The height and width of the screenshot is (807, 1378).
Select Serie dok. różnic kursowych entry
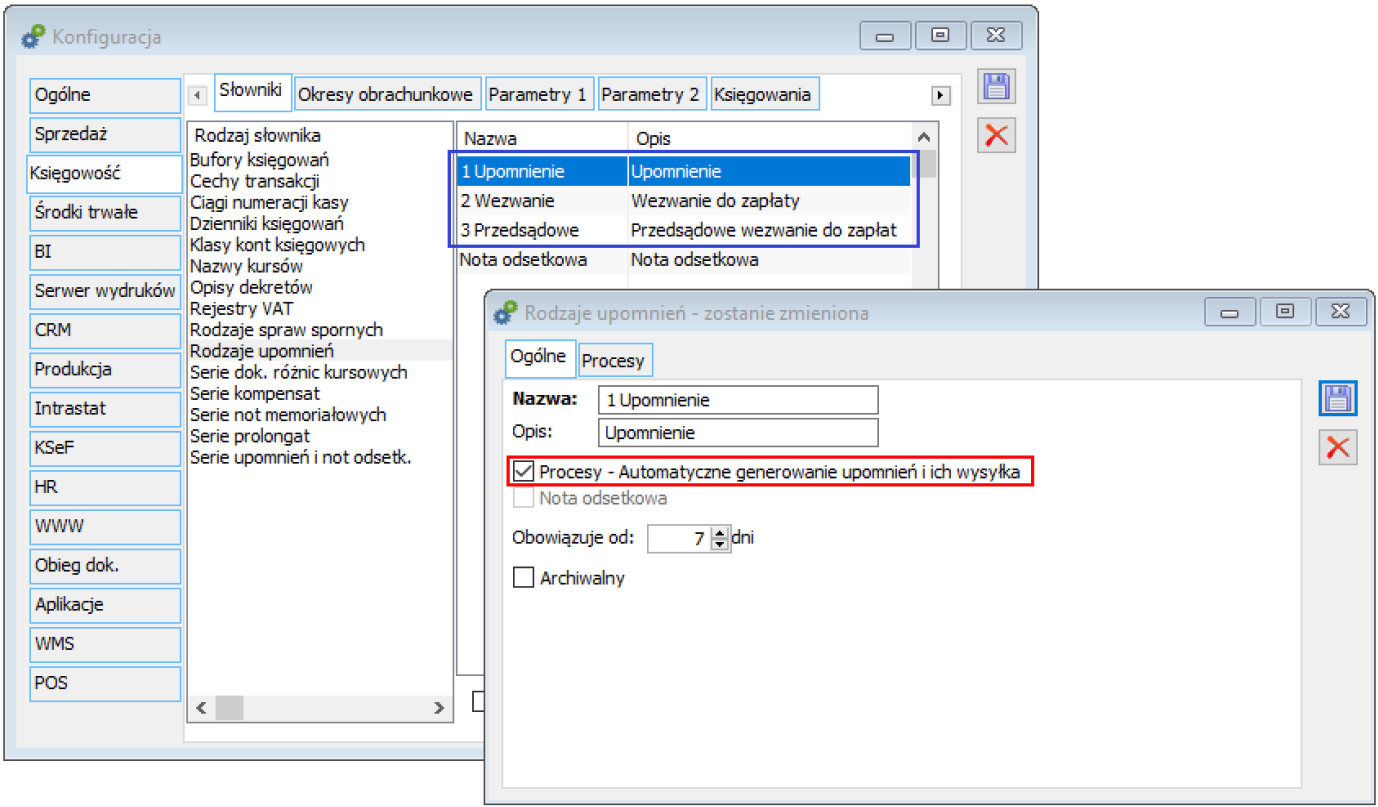[320, 372]
